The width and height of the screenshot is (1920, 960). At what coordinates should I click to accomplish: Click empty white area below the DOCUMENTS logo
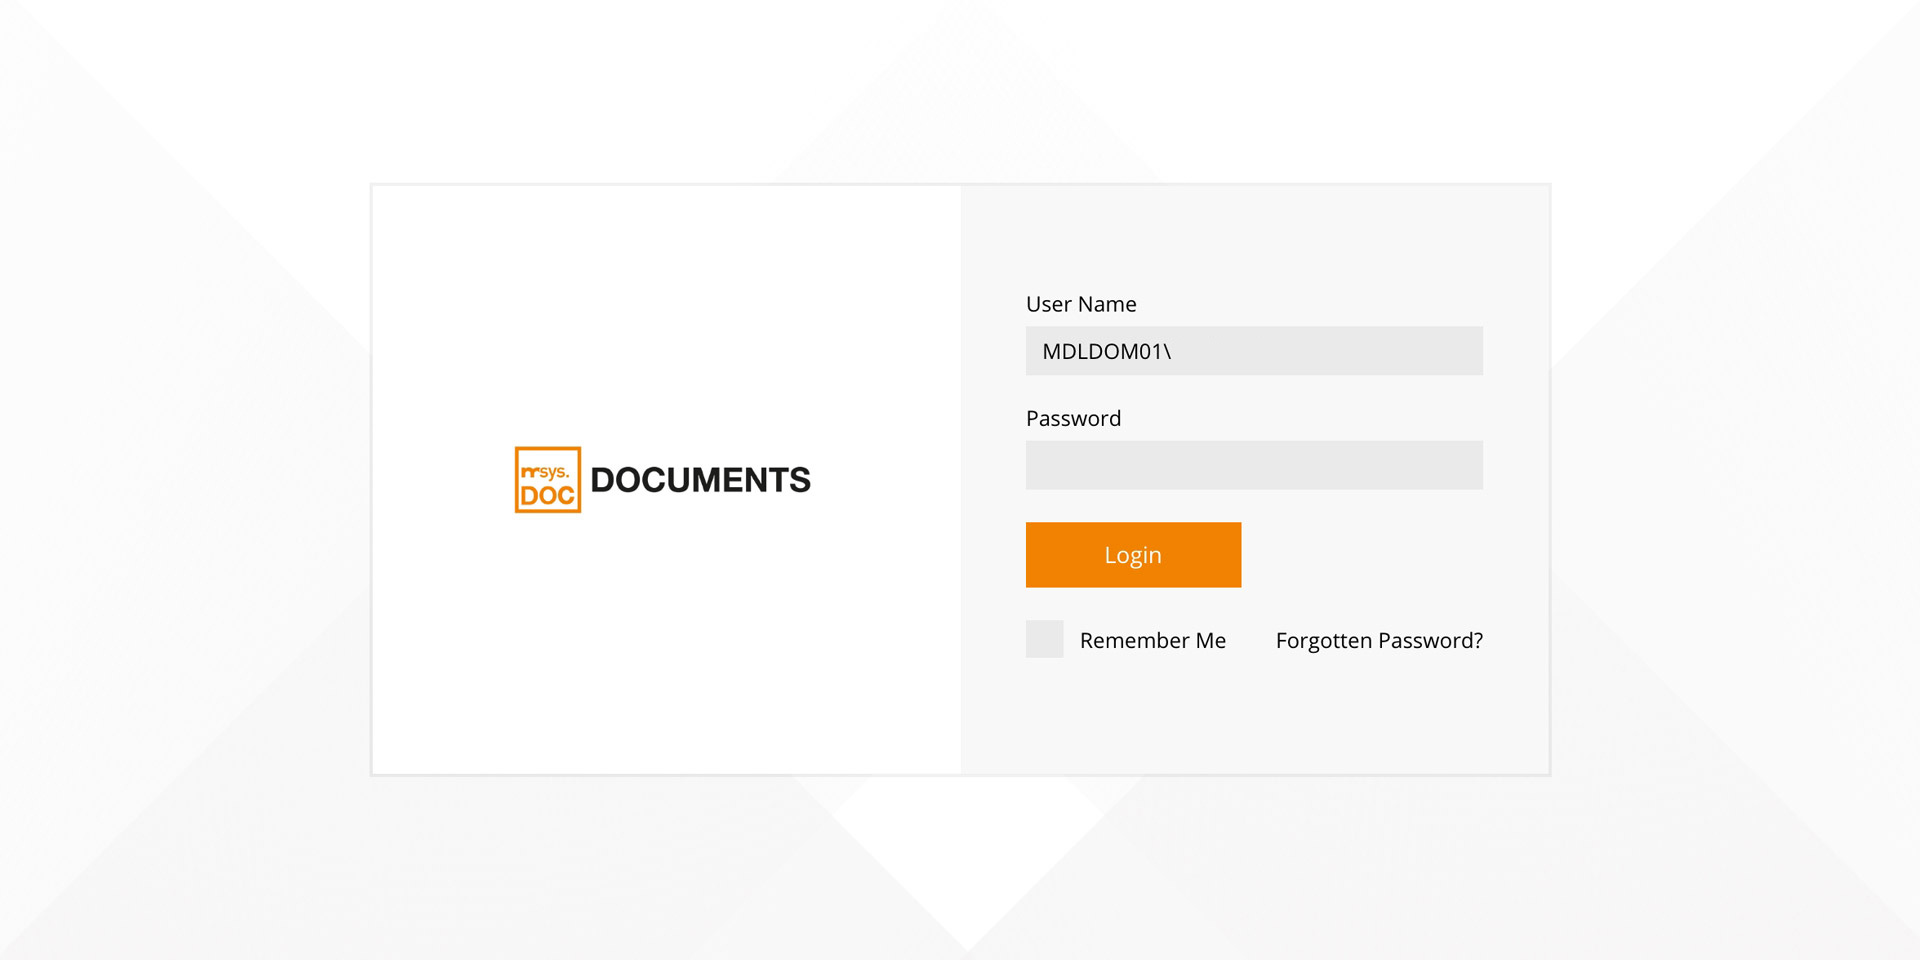tap(666, 650)
